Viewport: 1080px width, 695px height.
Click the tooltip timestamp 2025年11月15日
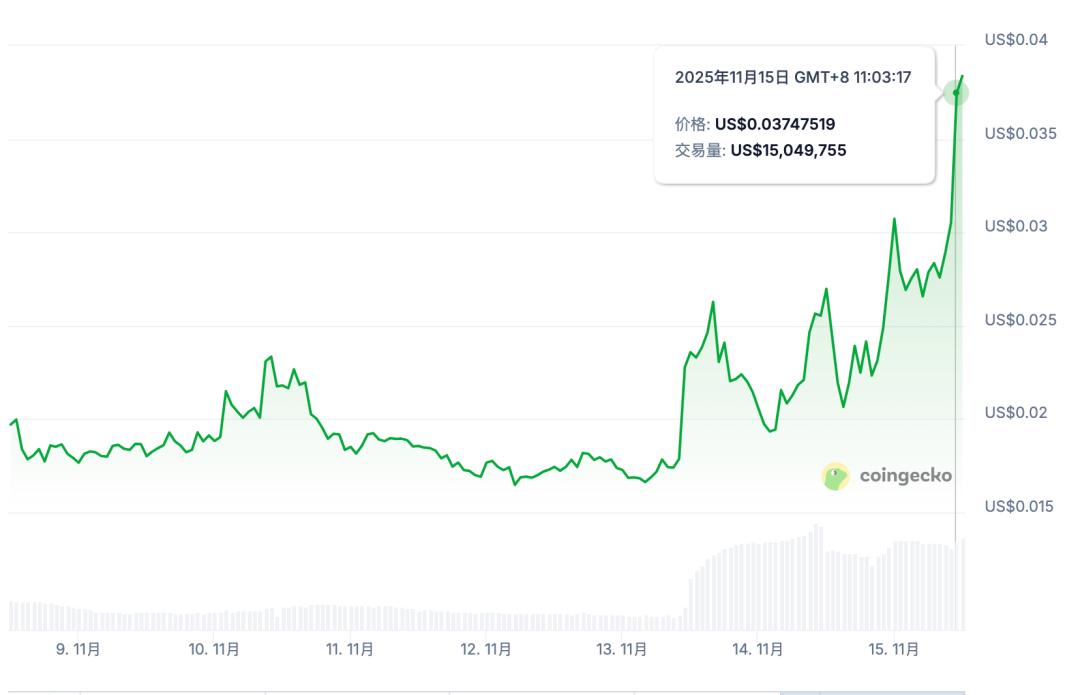tap(732, 77)
